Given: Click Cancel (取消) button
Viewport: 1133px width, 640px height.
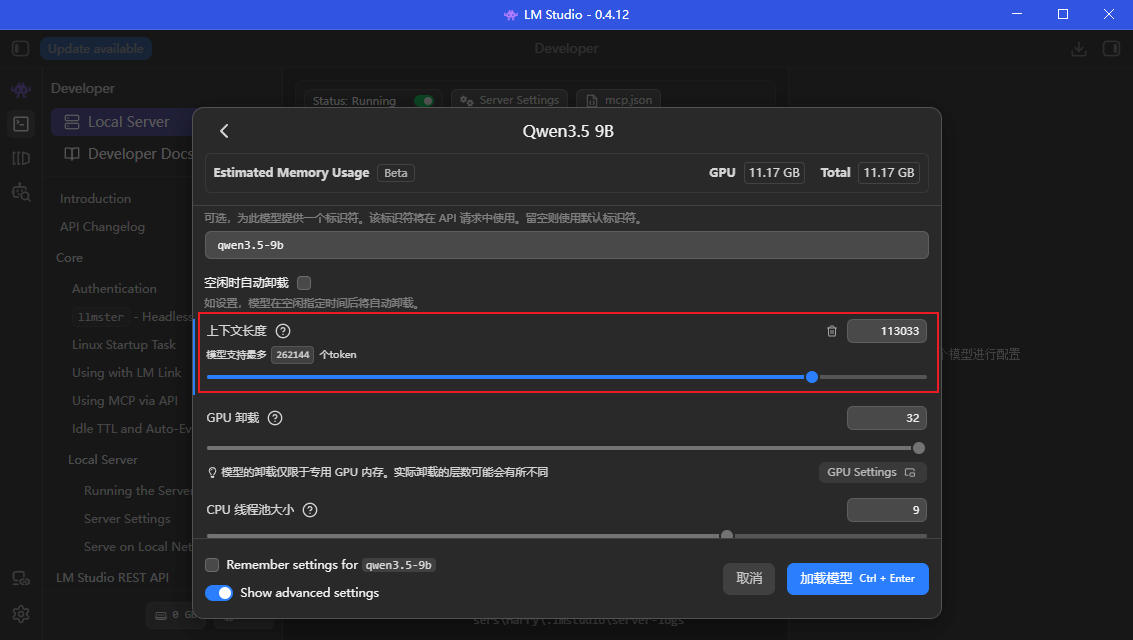Looking at the screenshot, I should 749,579.
